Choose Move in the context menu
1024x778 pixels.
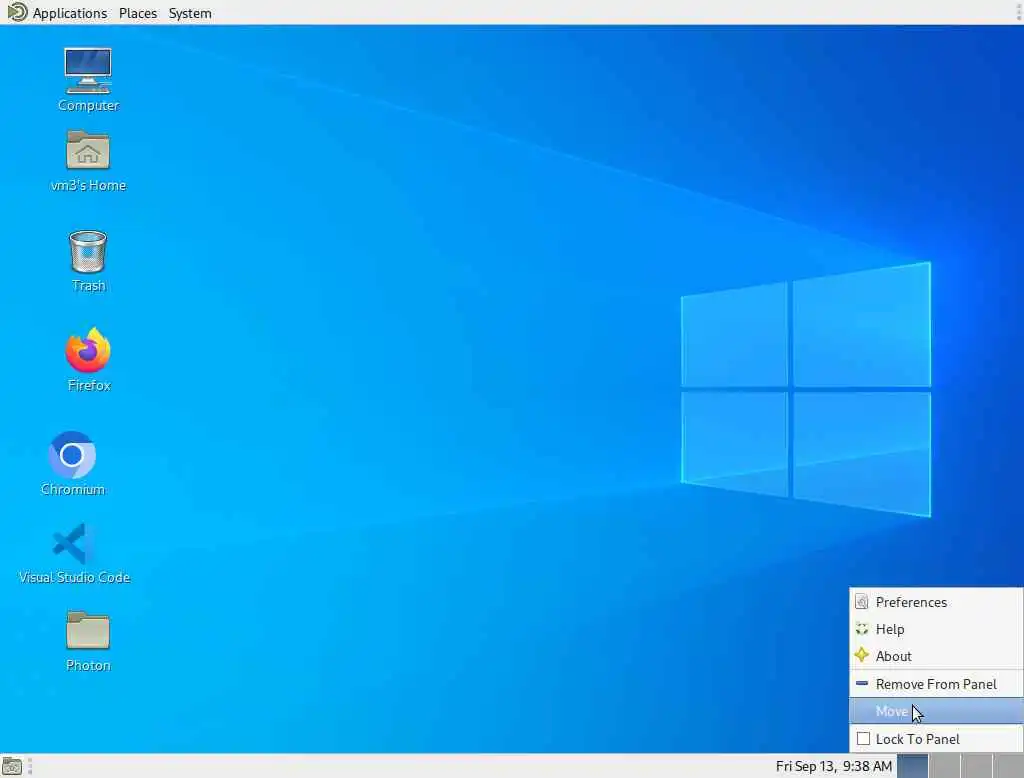(x=936, y=711)
